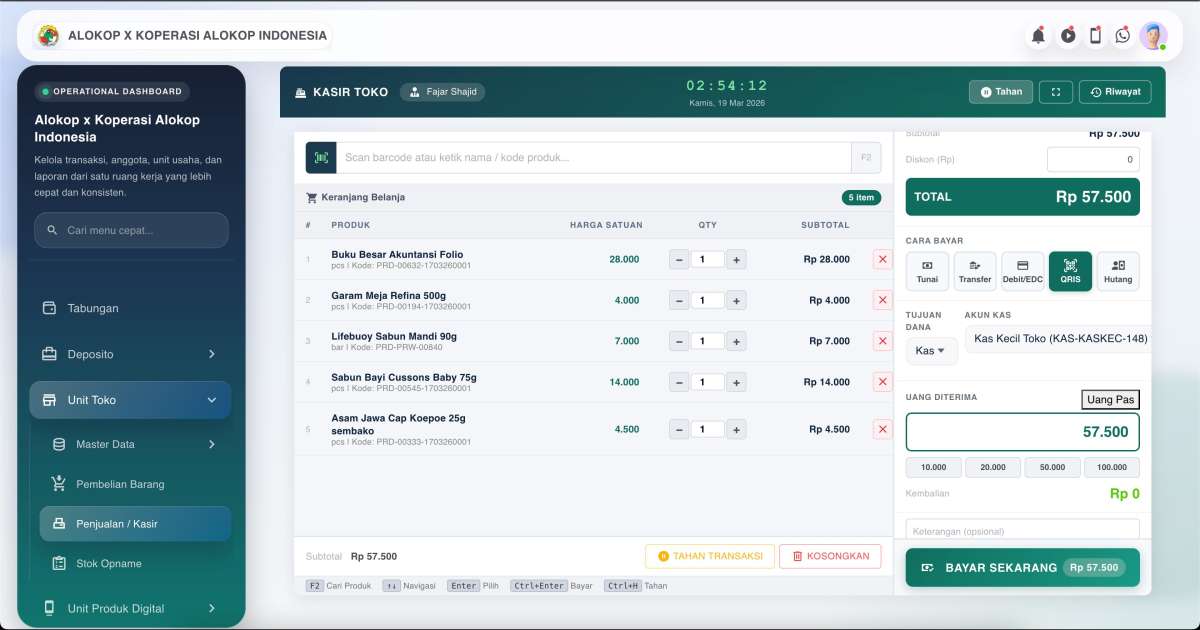Click the mobile phone icon in header
This screenshot has width=1200, height=630.
click(1095, 36)
